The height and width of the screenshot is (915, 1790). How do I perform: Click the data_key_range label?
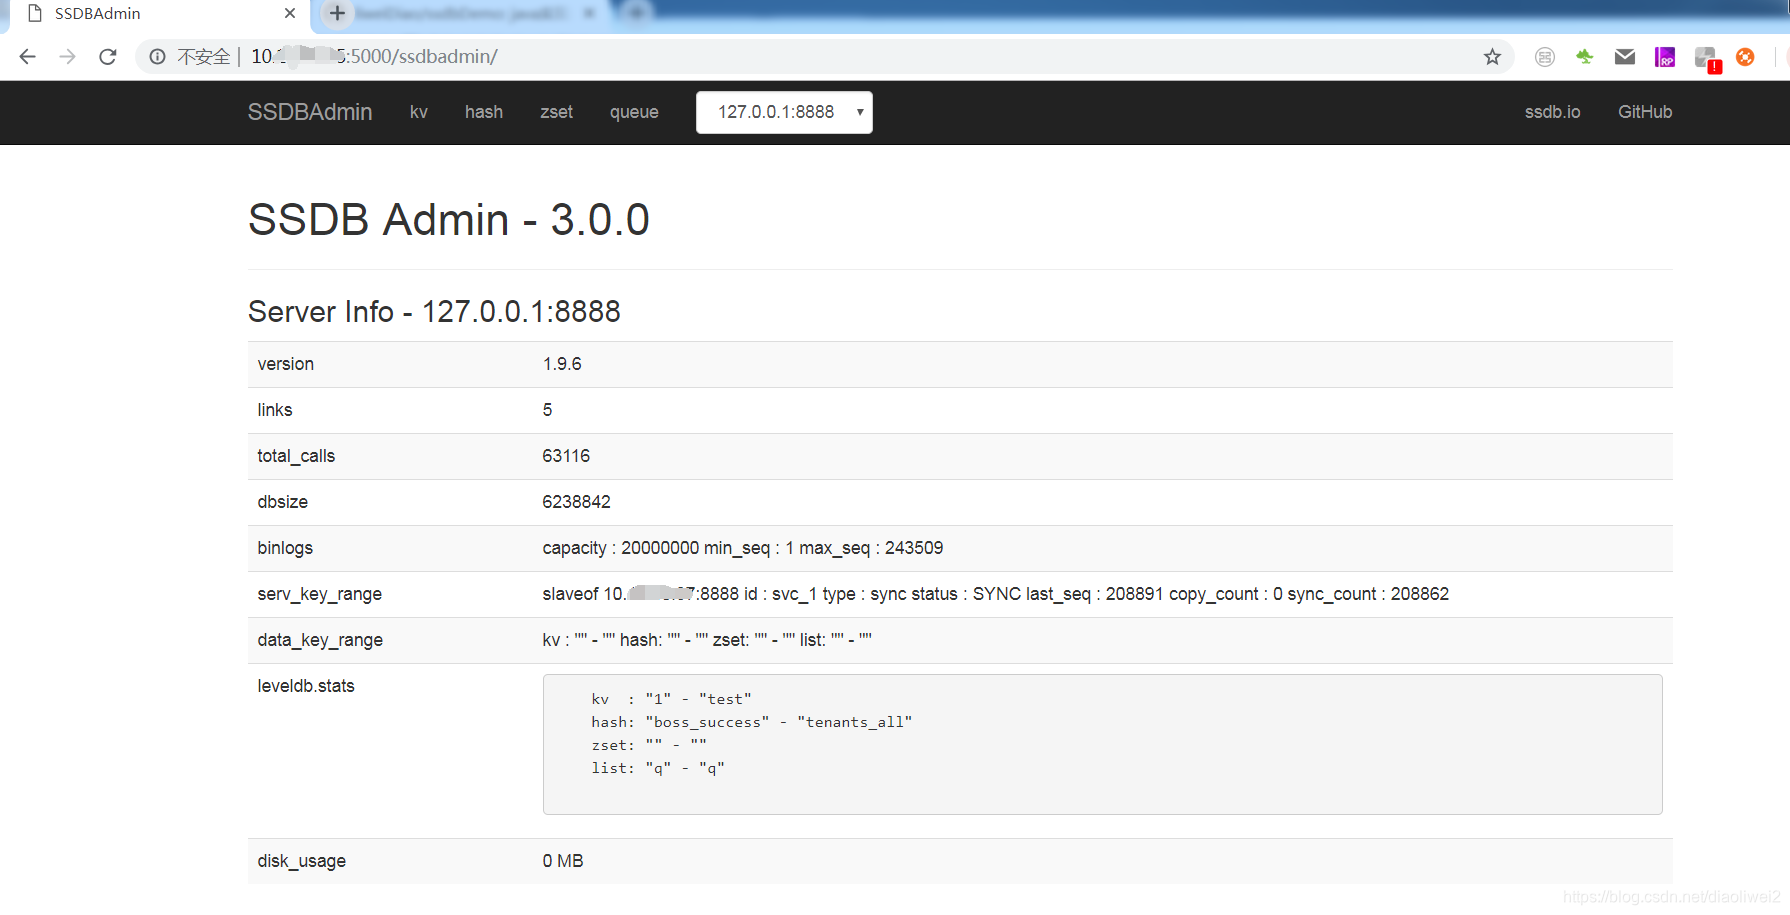[320, 640]
